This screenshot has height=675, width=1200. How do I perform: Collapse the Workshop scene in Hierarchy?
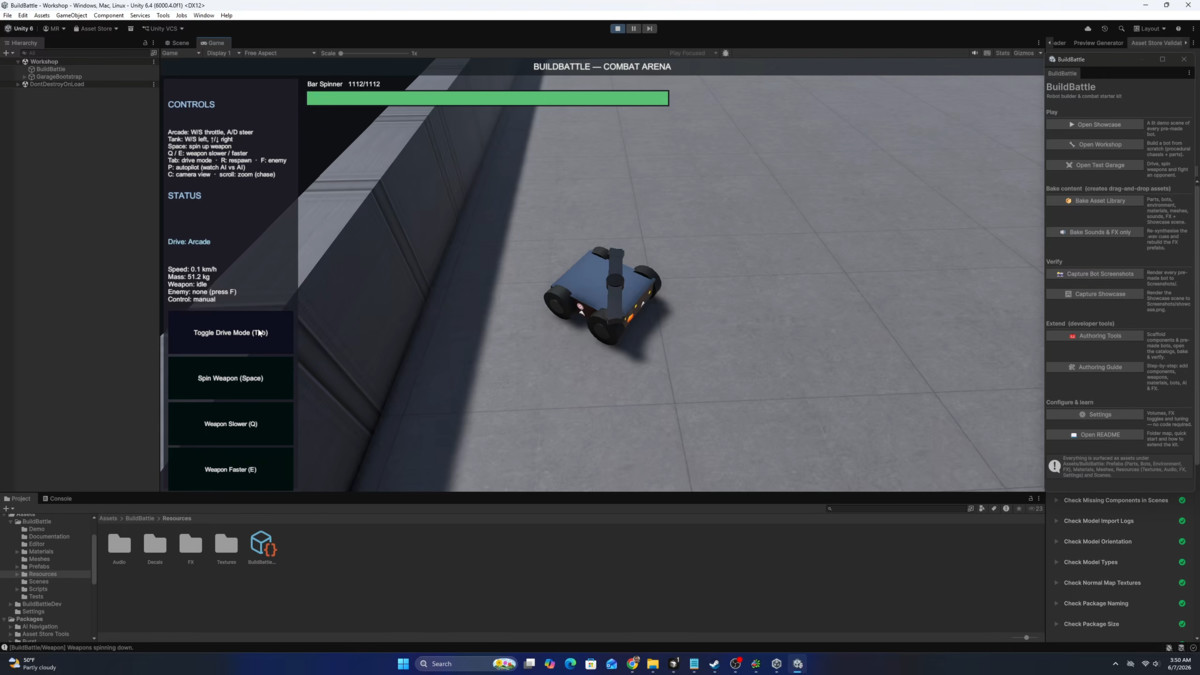[x=19, y=62]
